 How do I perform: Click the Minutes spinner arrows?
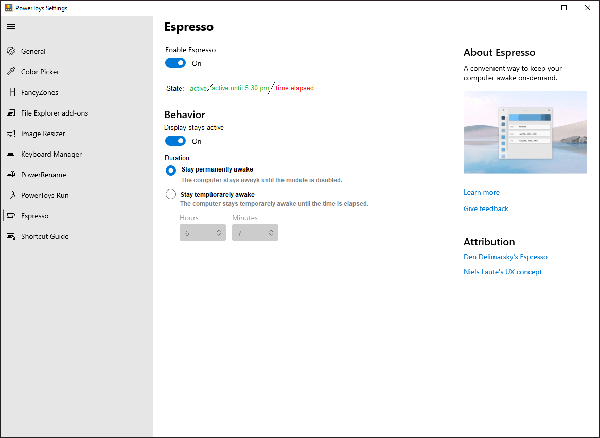(271, 233)
